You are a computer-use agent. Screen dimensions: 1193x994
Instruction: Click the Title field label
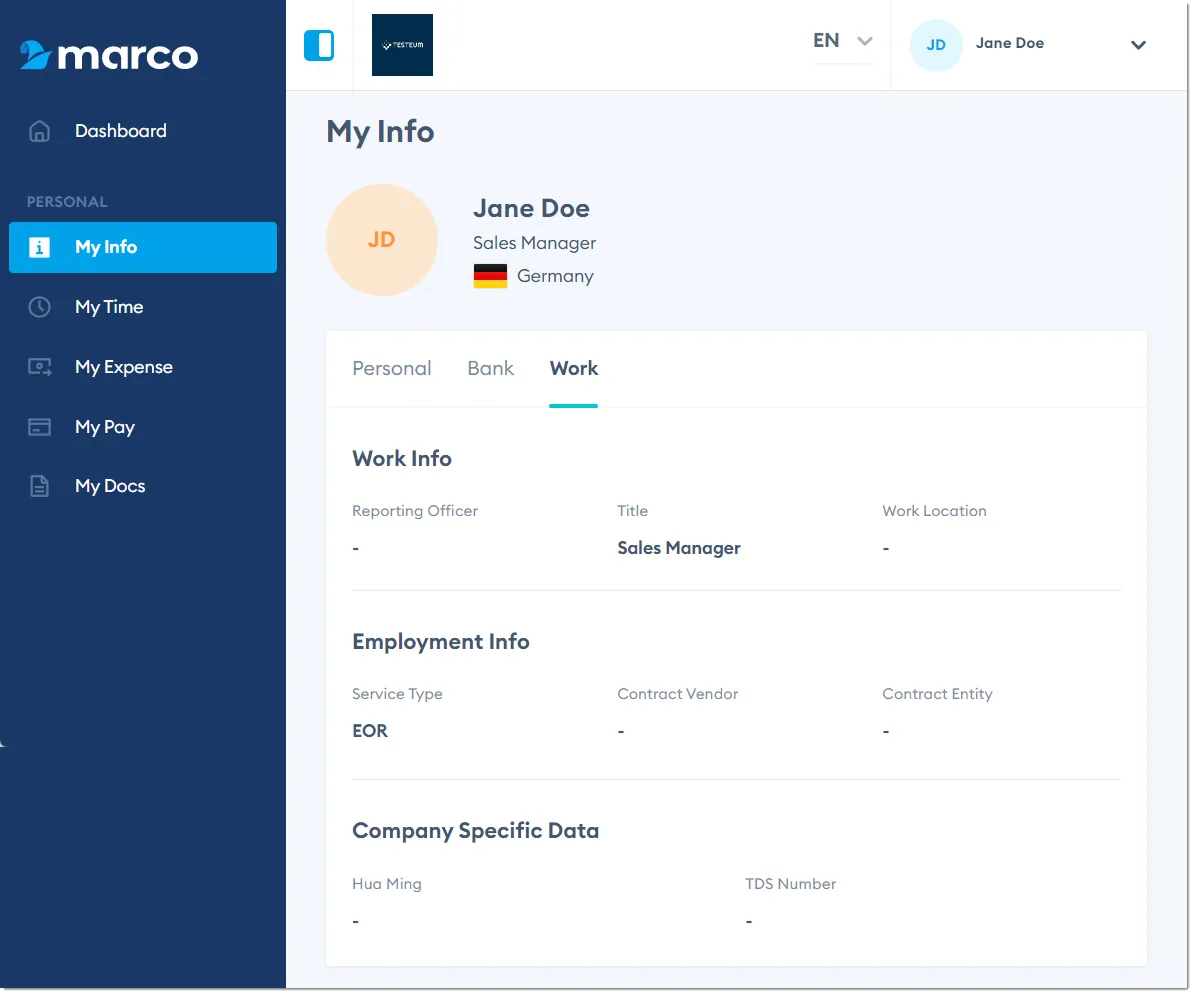point(632,511)
